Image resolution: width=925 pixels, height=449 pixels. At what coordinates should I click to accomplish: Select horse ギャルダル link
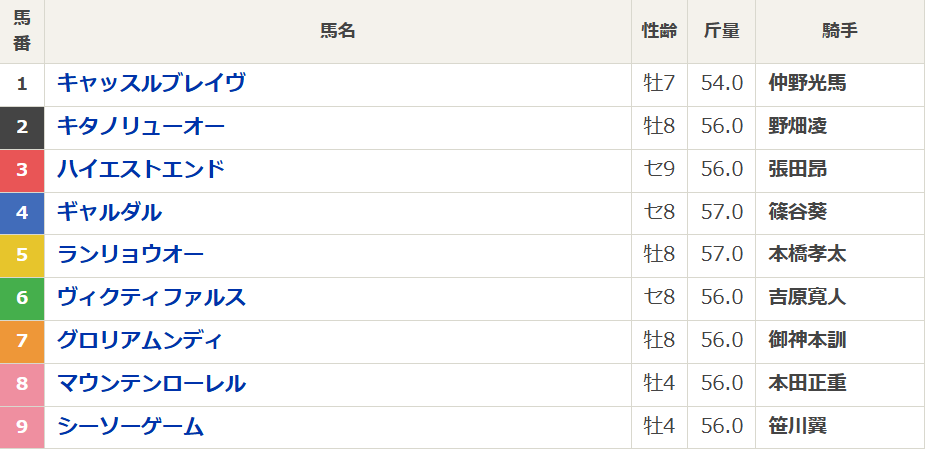click(x=110, y=212)
